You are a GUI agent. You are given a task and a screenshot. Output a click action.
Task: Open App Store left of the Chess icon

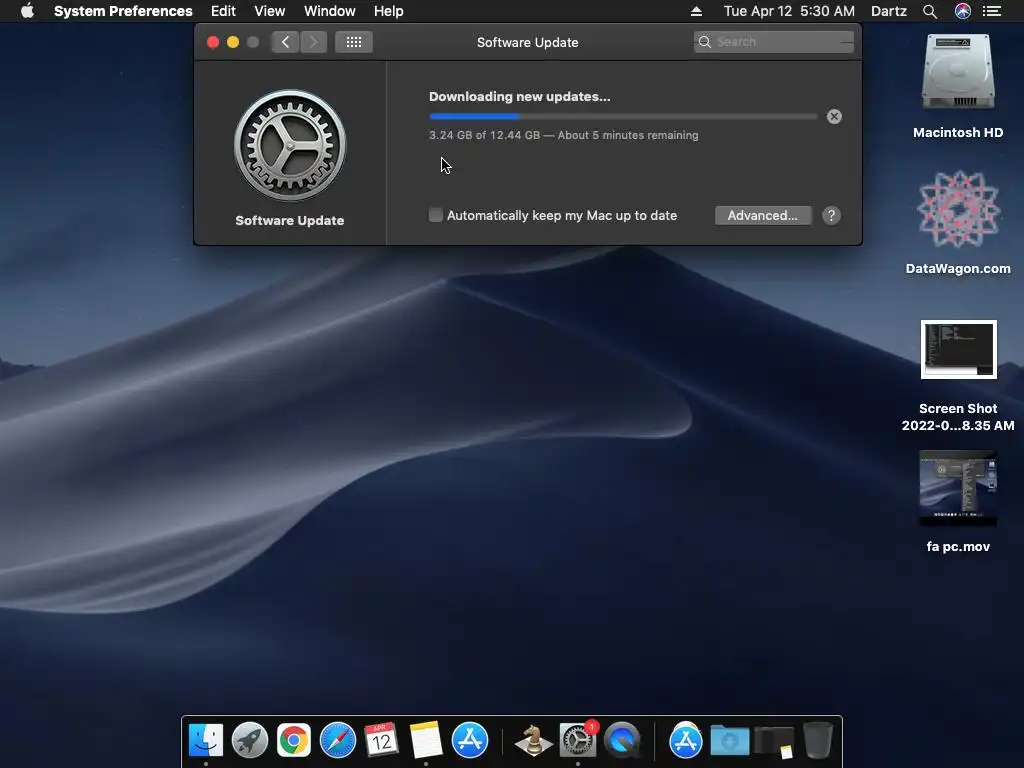pos(470,741)
